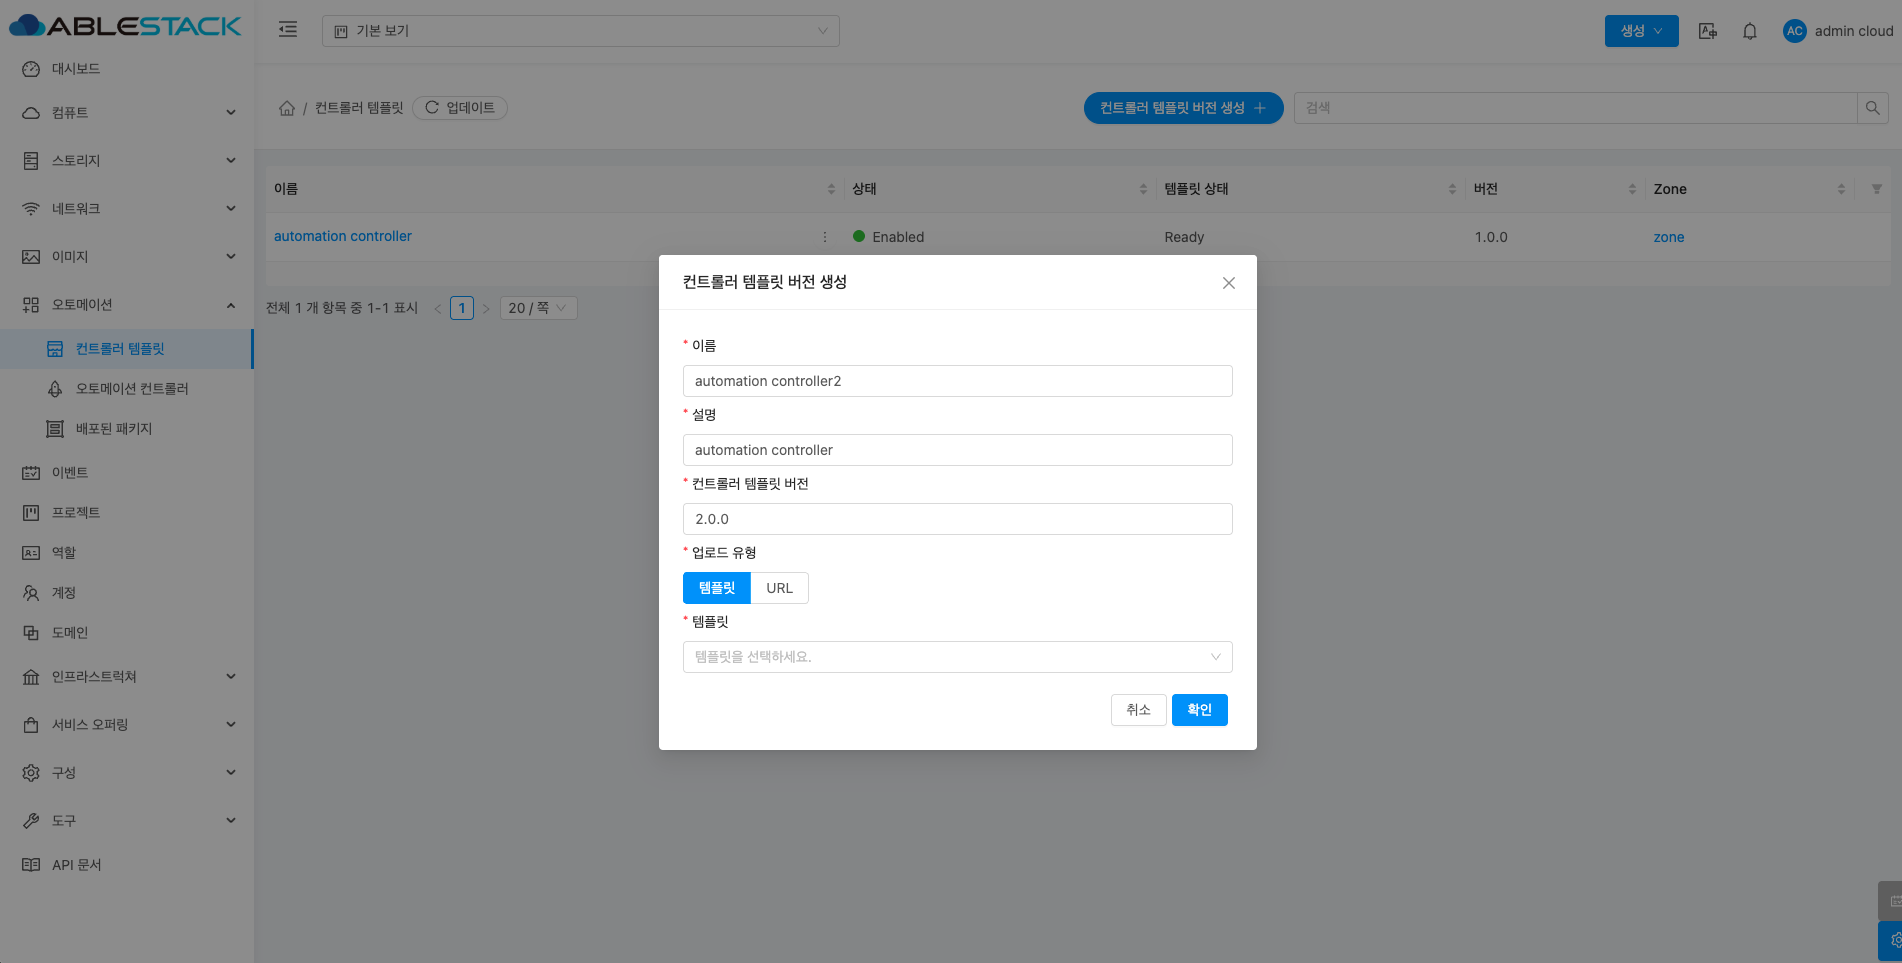The height and width of the screenshot is (963, 1902).
Task: Click the tools wrench icon
Action: click(31, 821)
